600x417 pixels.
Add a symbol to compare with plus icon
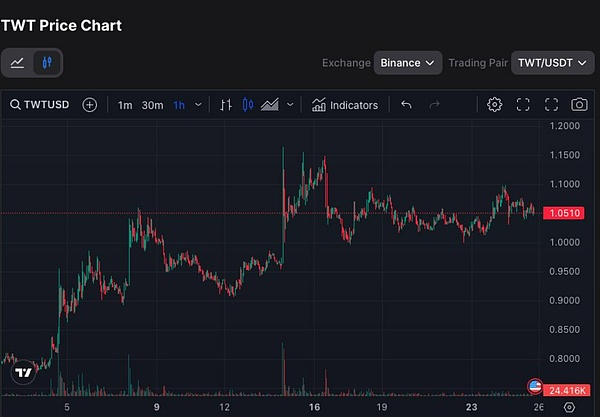tap(90, 105)
